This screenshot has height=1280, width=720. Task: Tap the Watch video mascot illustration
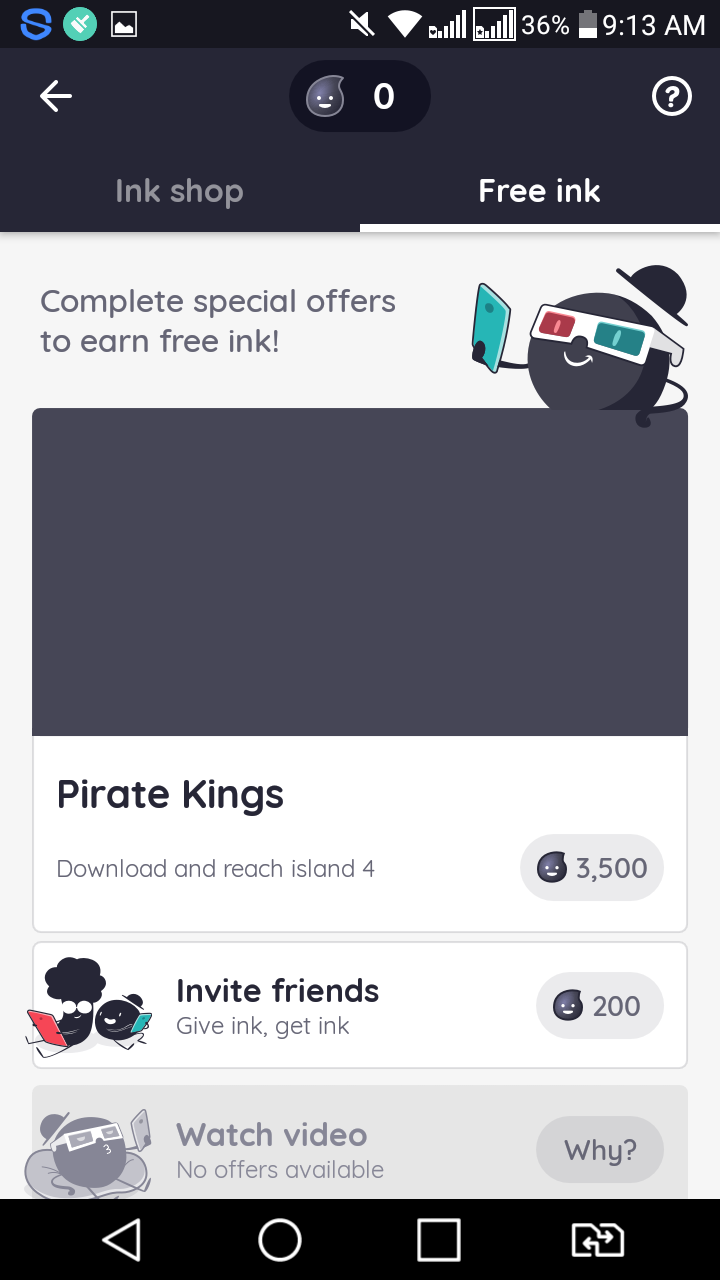pos(90,1150)
